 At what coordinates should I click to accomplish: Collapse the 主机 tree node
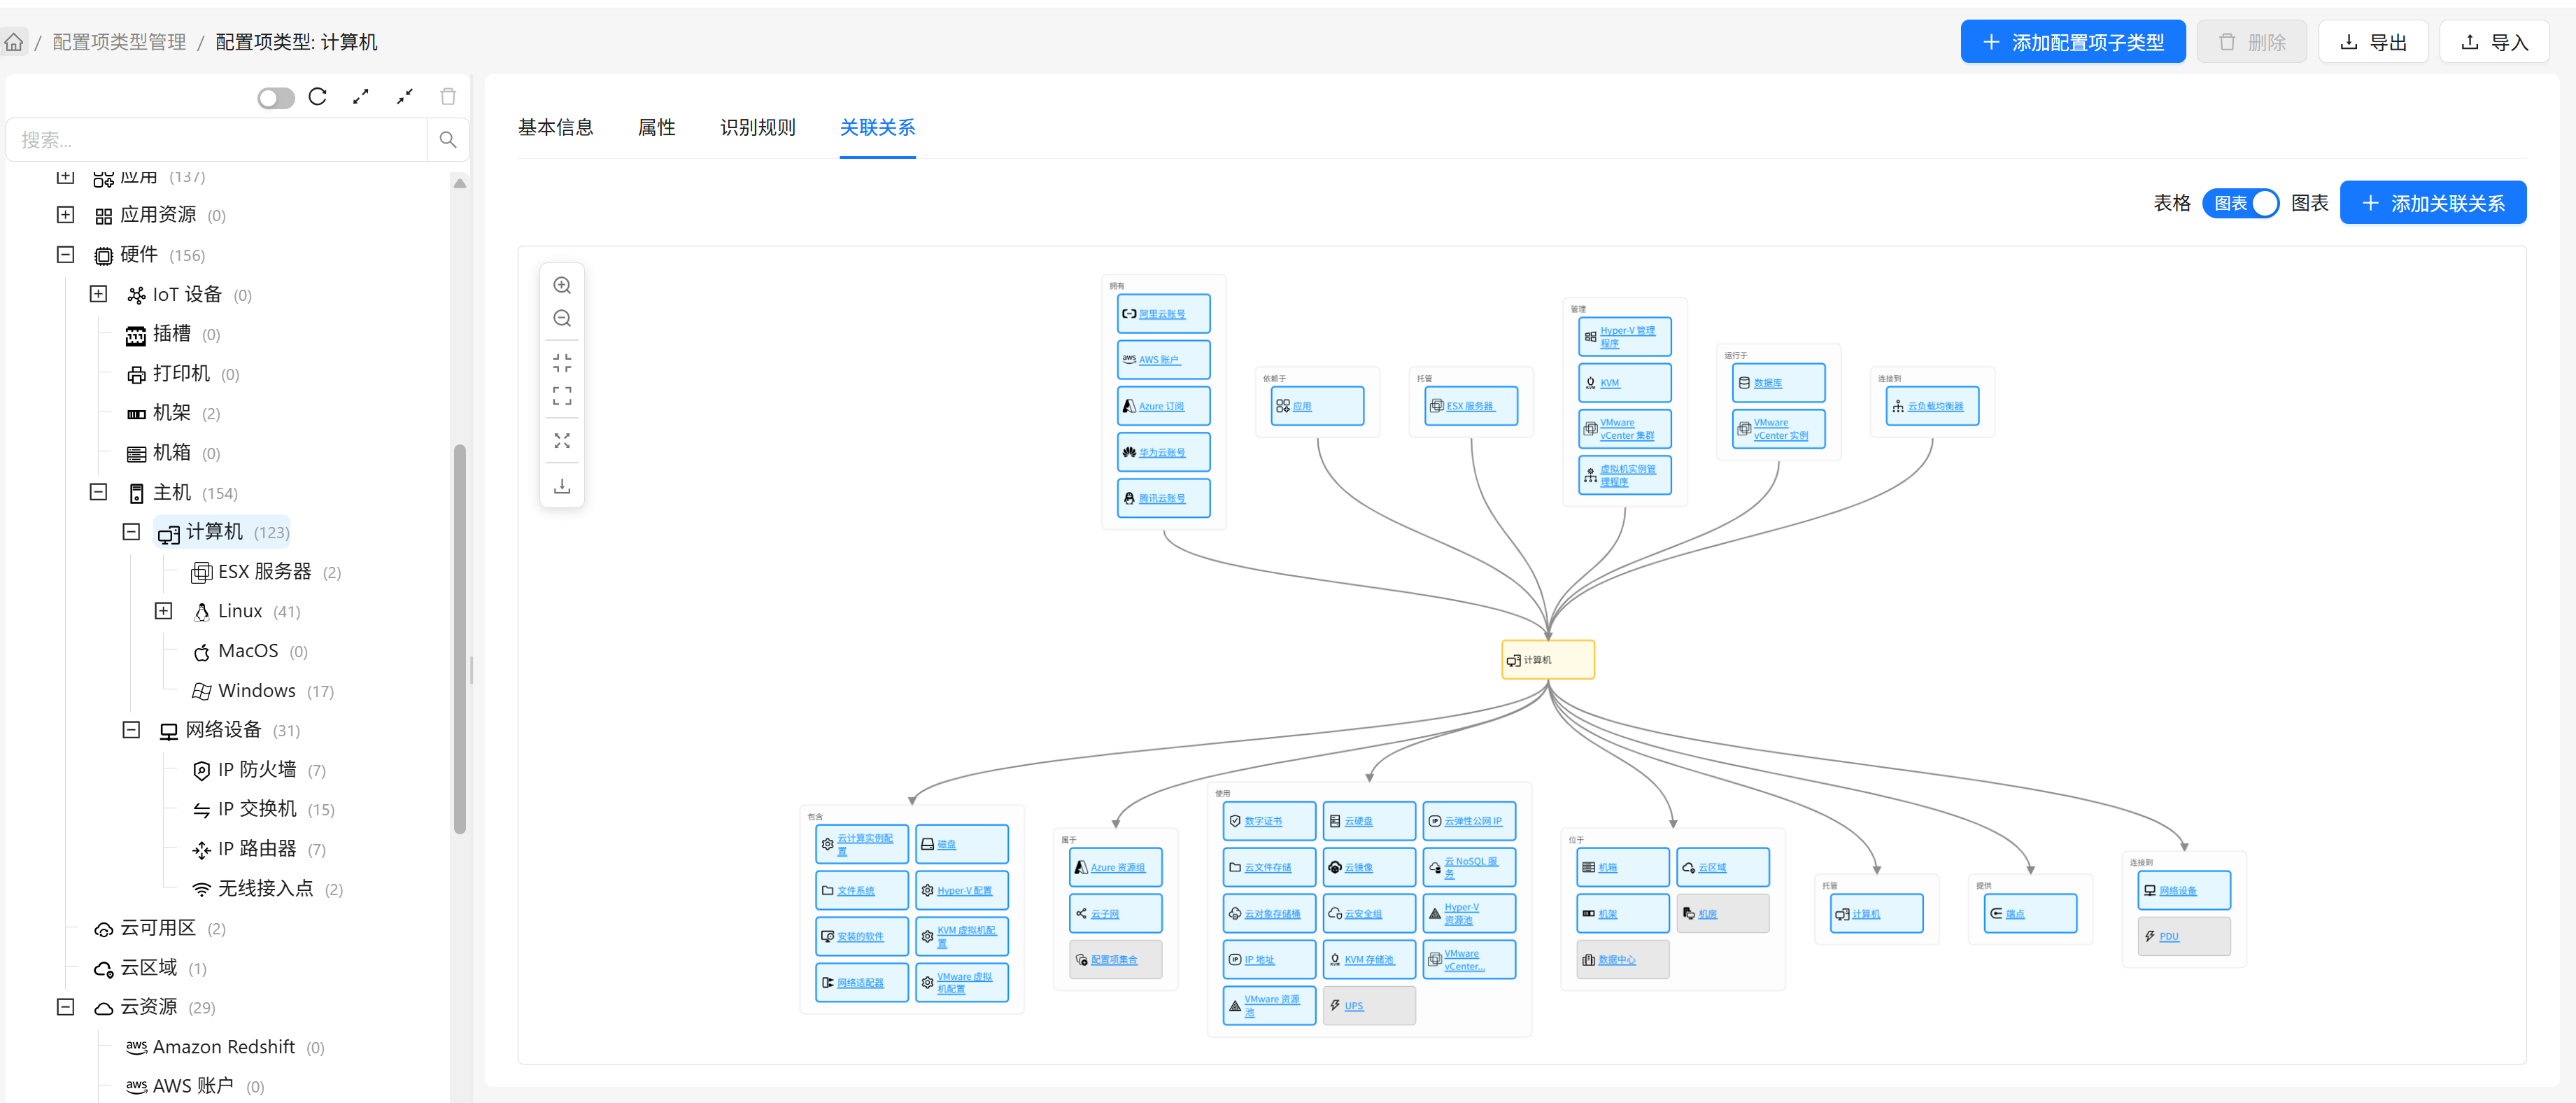tap(98, 492)
